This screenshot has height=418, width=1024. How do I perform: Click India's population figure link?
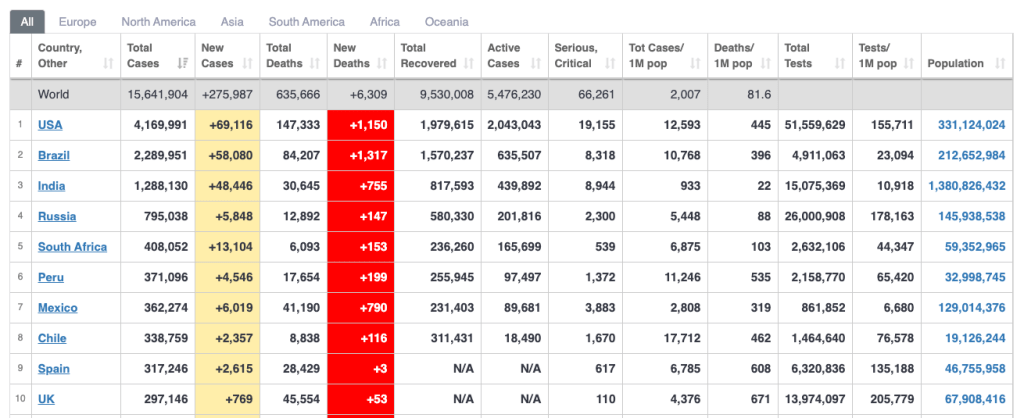click(x=966, y=186)
